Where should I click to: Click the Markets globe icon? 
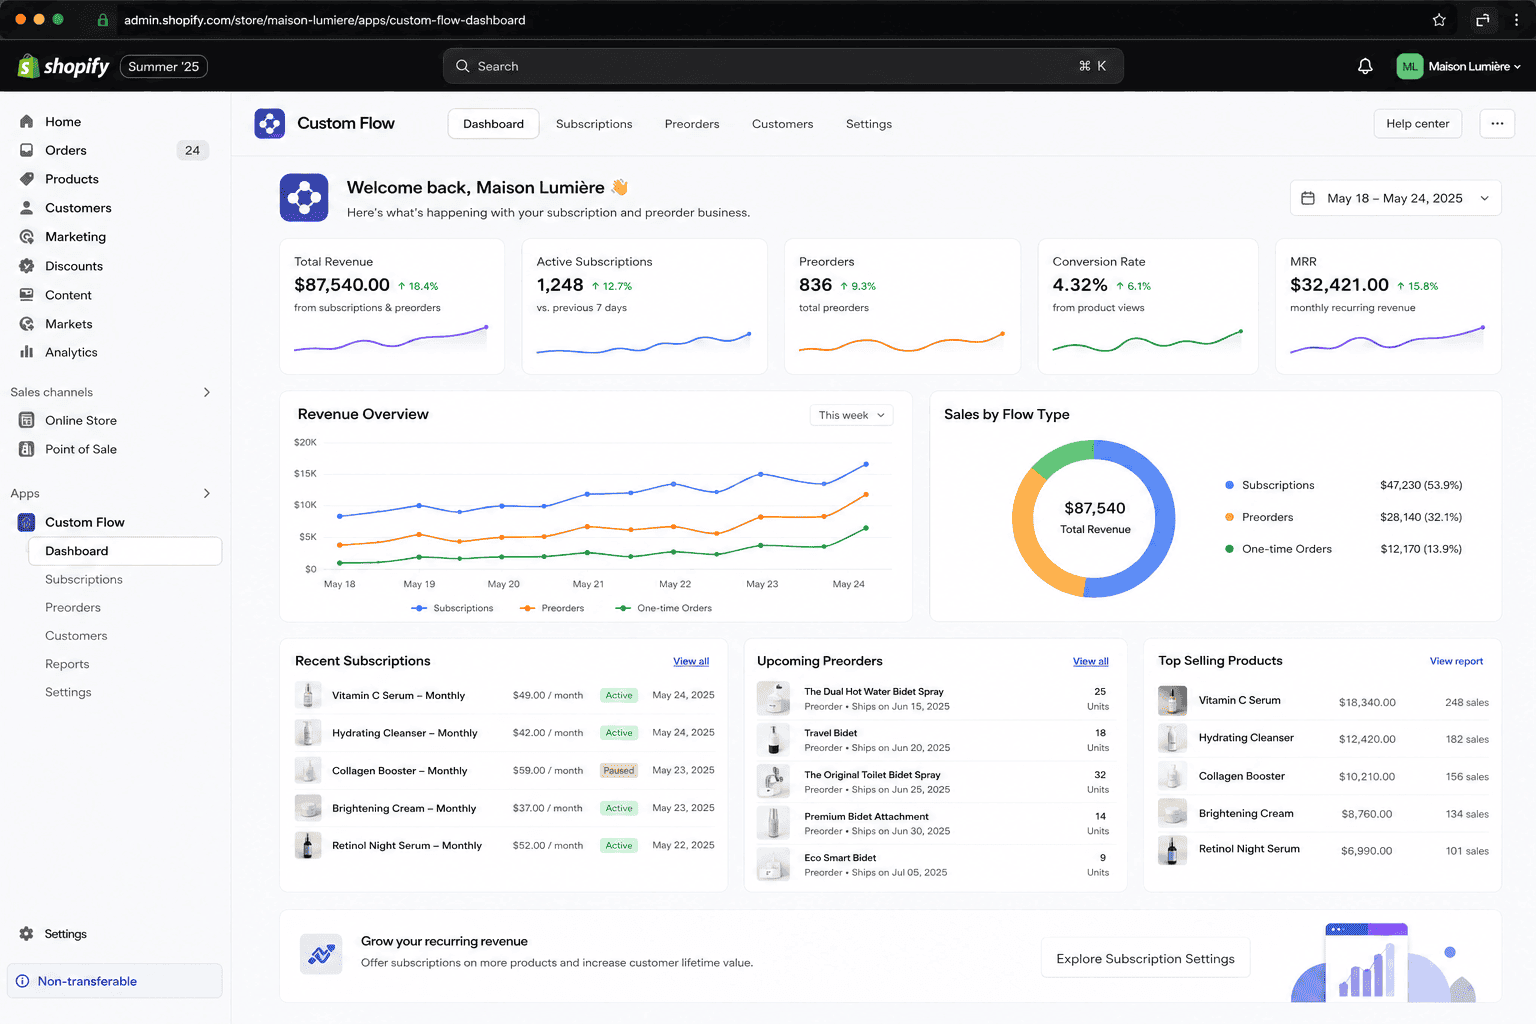[27, 324]
